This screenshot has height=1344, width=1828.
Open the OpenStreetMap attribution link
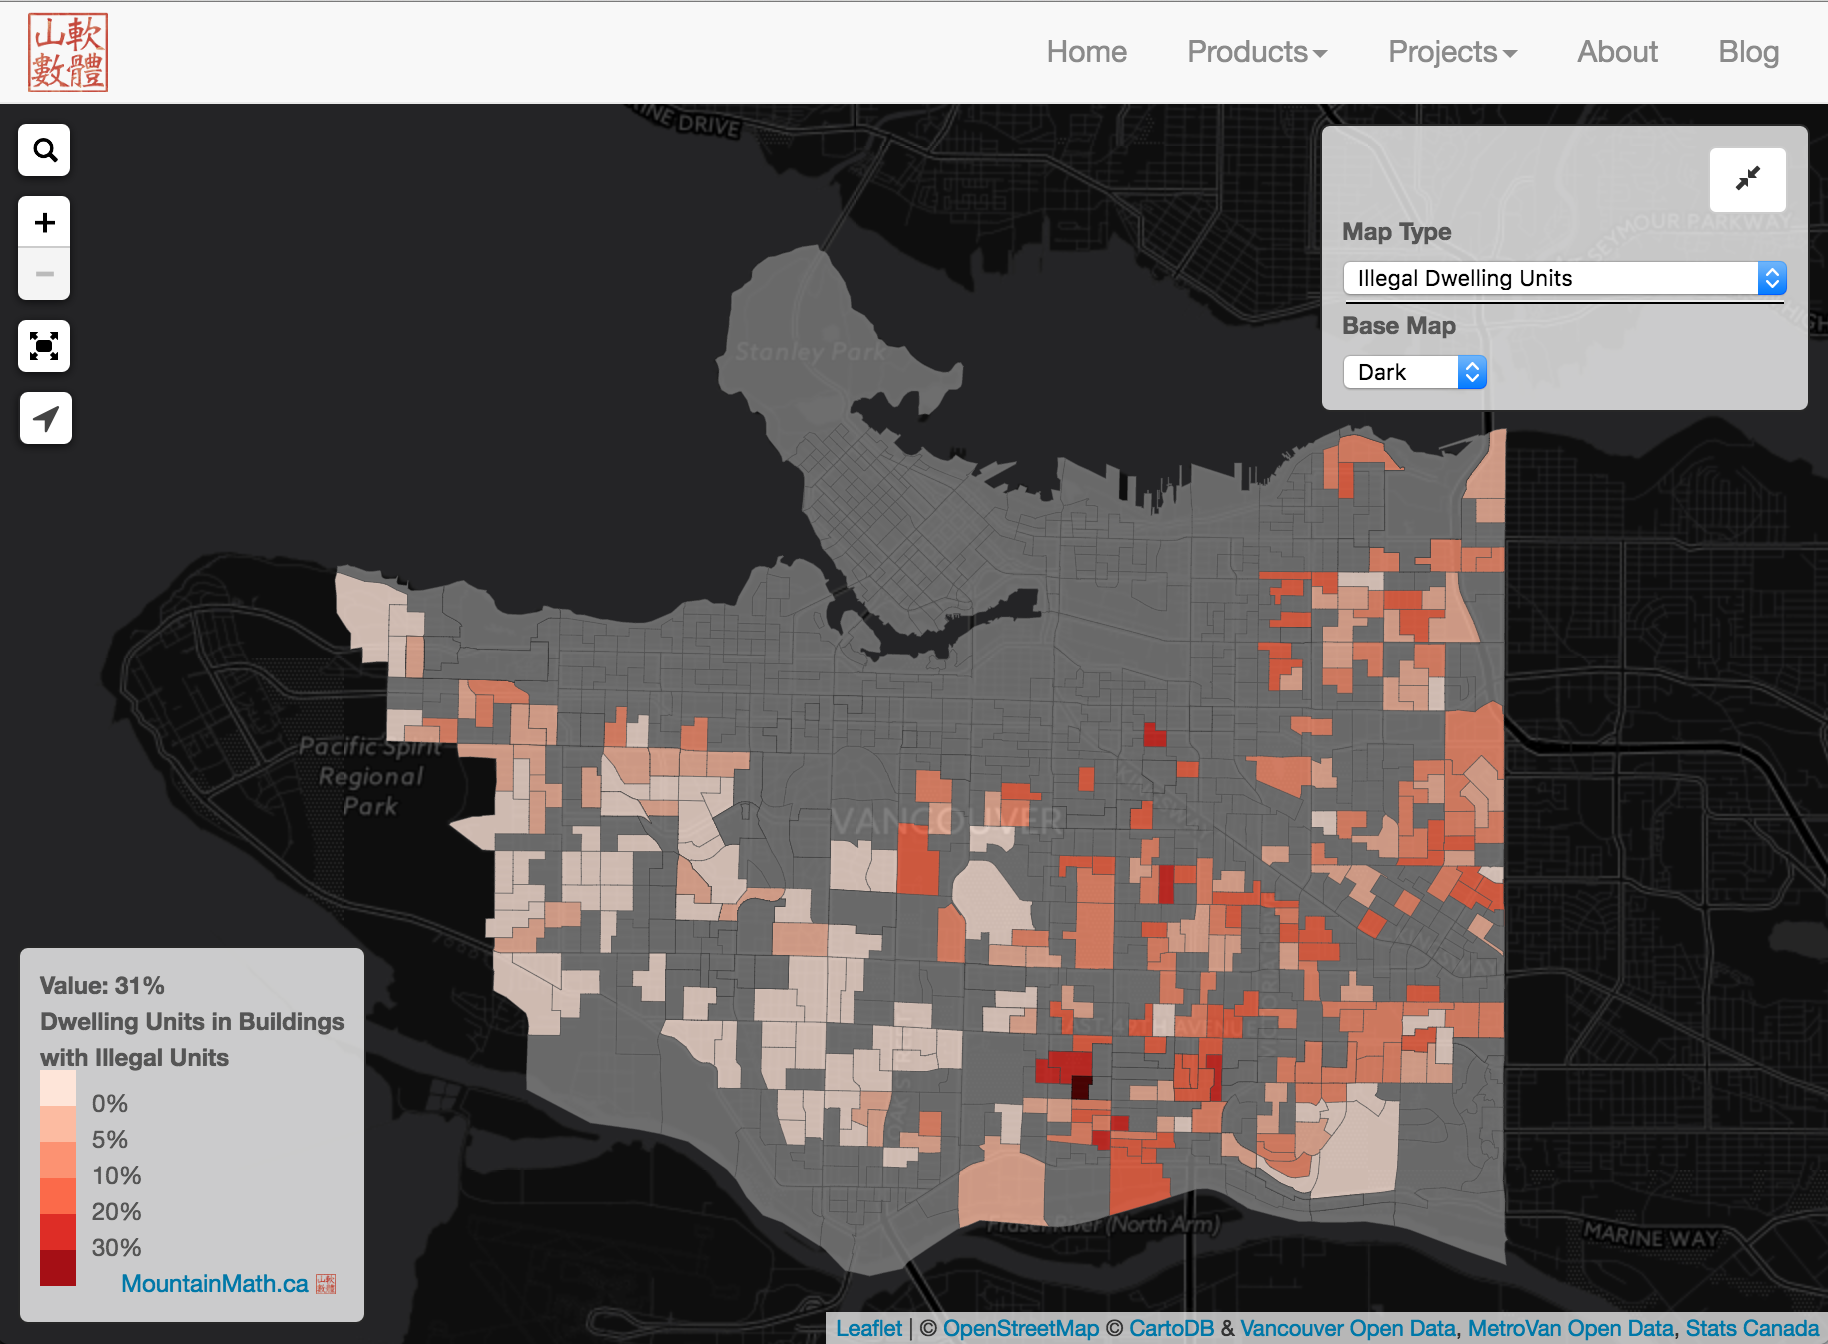pyautogui.click(x=1020, y=1328)
